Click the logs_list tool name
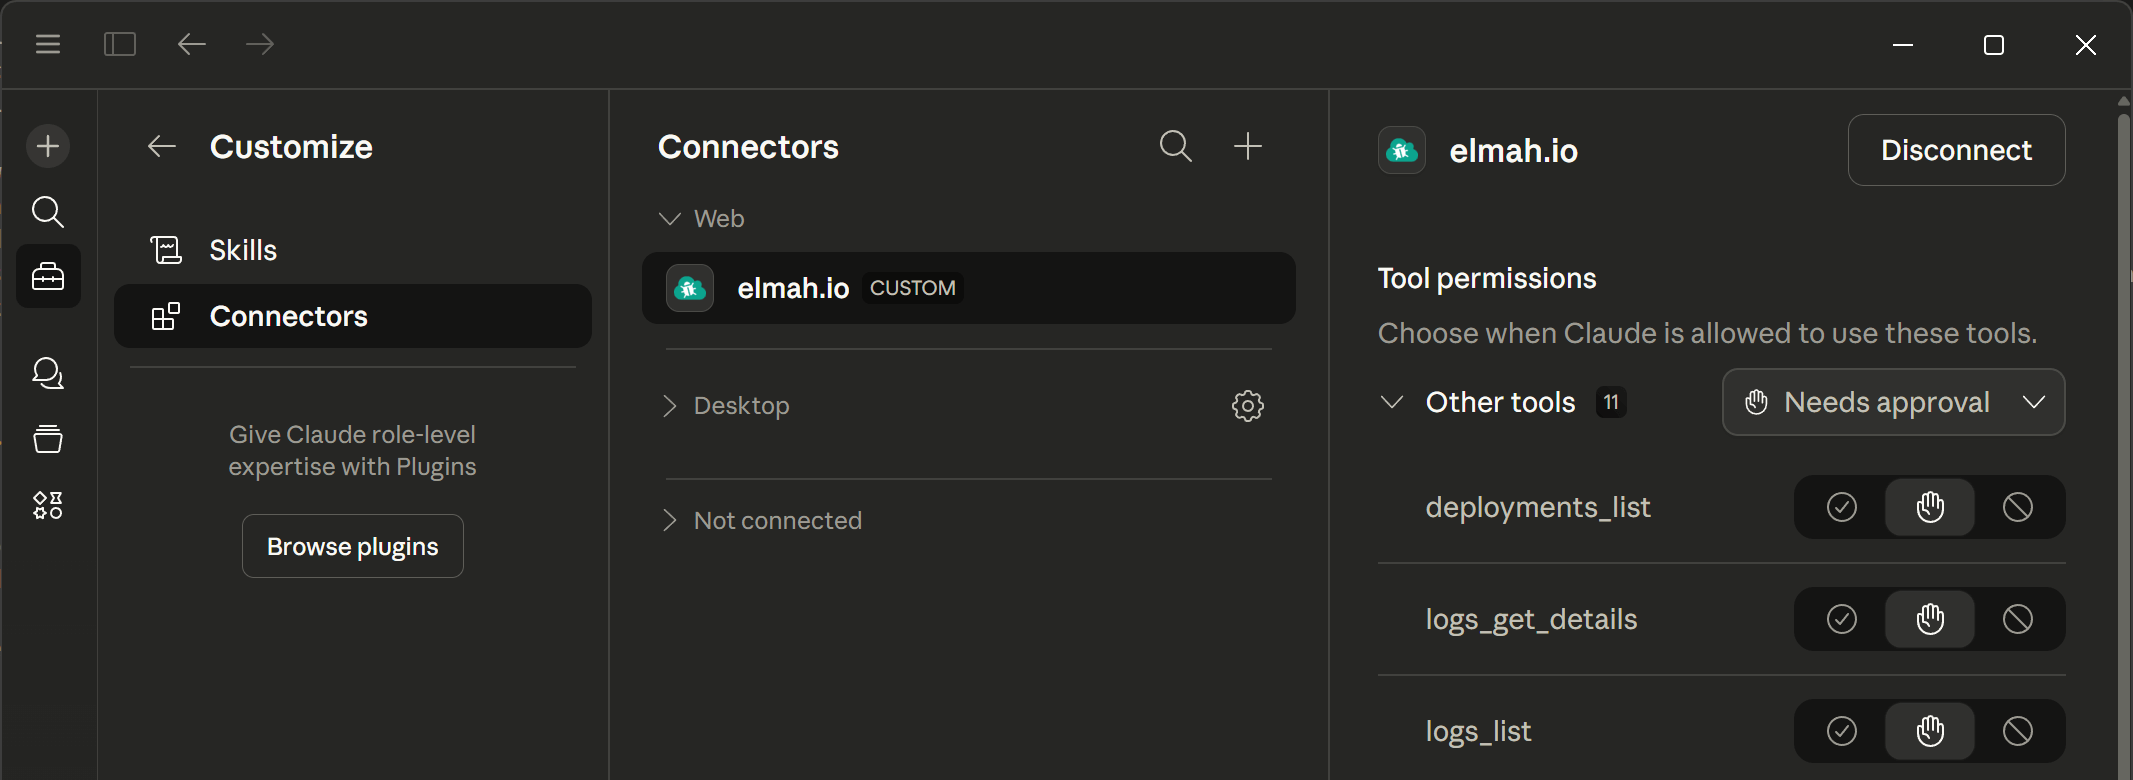 point(1478,731)
